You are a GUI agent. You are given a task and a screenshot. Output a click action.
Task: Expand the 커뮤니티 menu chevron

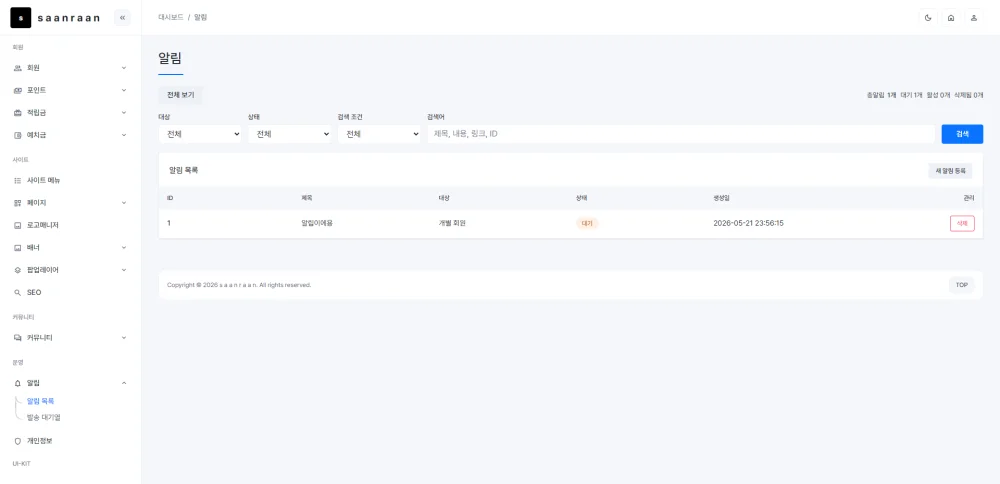(x=124, y=337)
